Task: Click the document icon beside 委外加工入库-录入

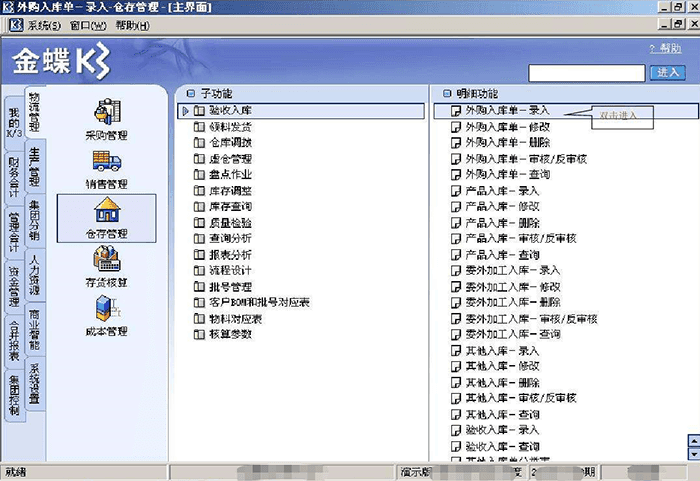Action: (x=456, y=271)
